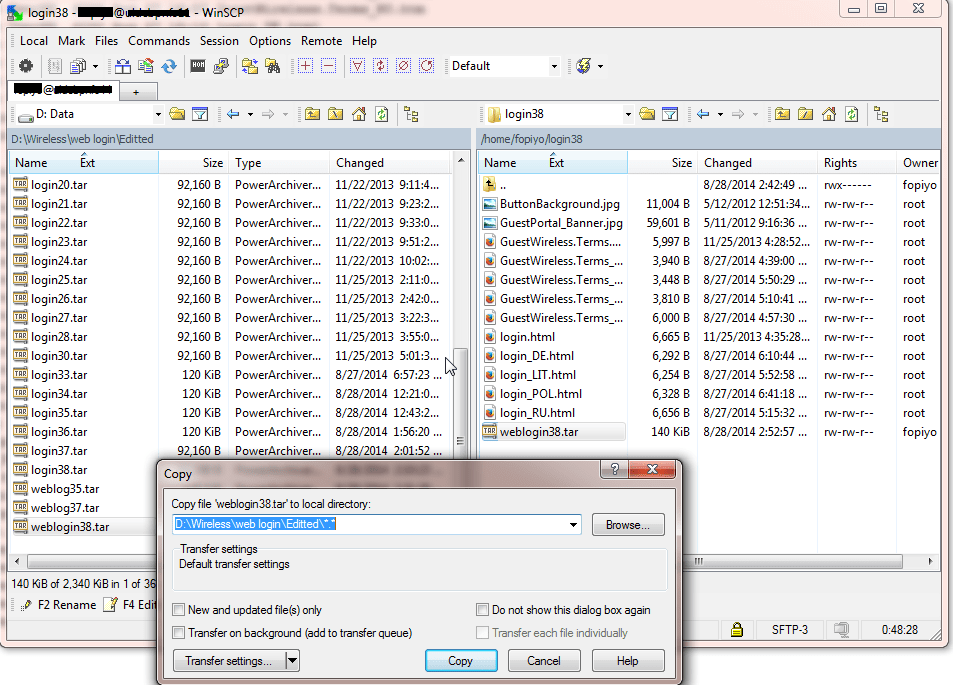Click the Synchronize icon in main toolbar
953x685 pixels.
click(169, 66)
